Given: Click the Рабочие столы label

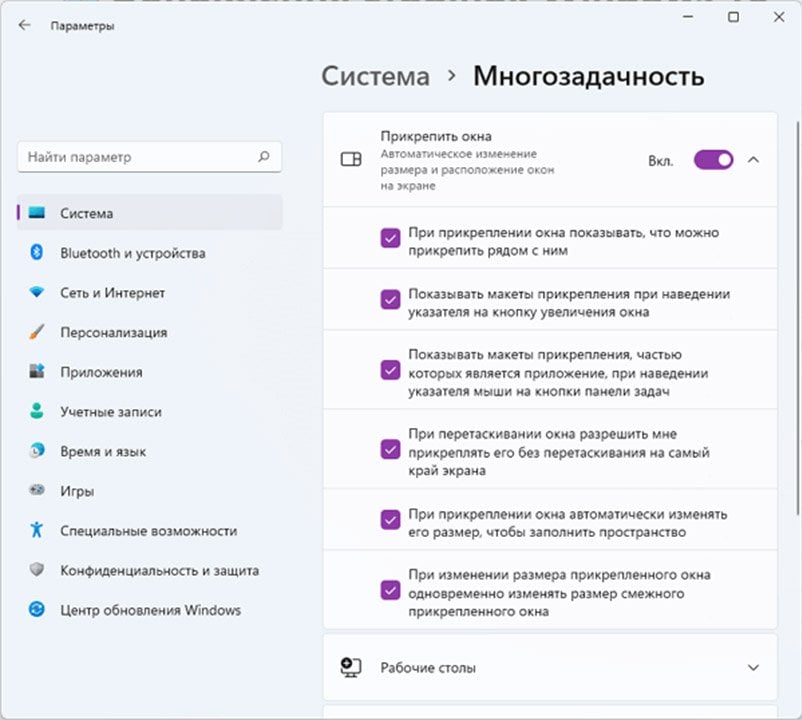Looking at the screenshot, I should (x=428, y=668).
